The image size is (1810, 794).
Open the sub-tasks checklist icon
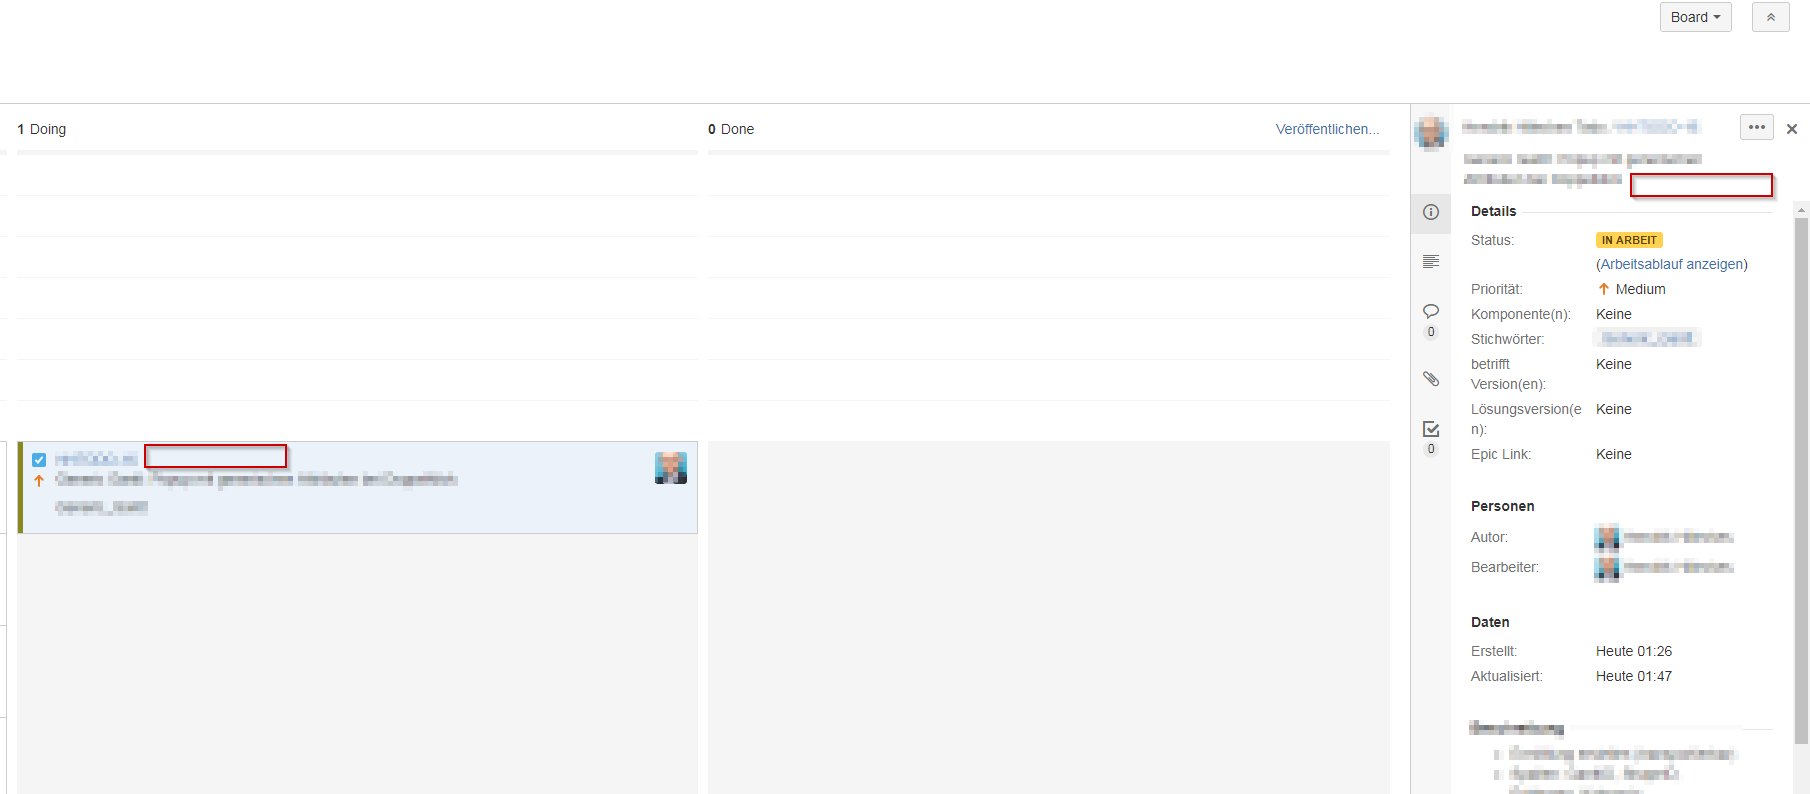(1431, 429)
